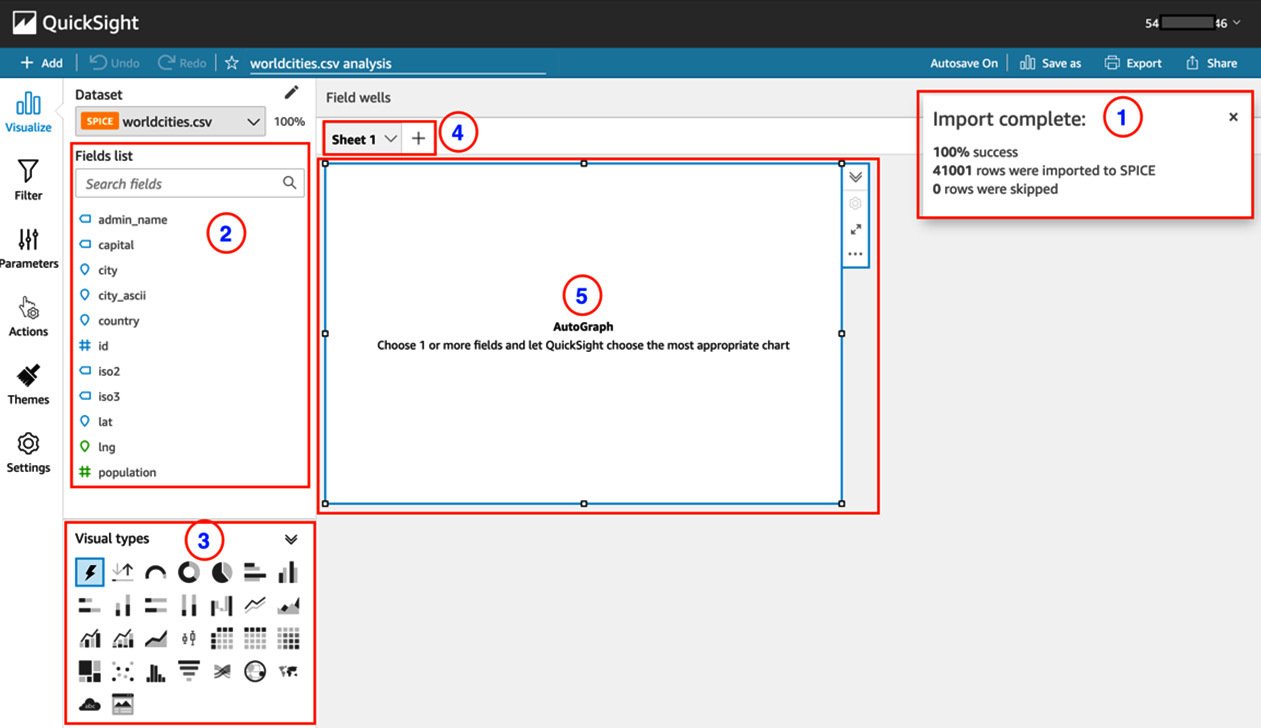Expand the visual's on-visual menu double chevron

(856, 177)
